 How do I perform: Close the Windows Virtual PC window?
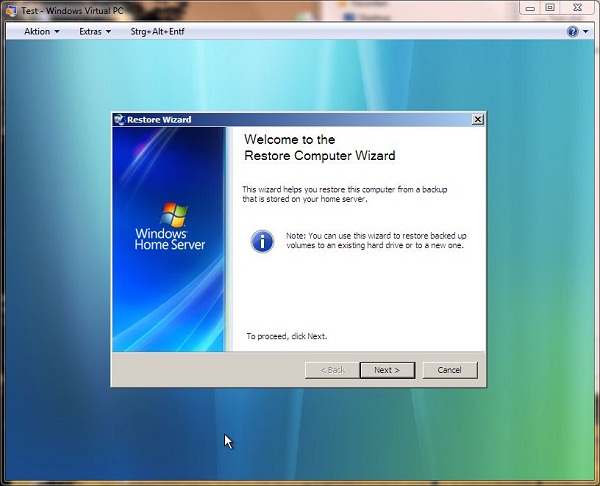[x=578, y=7]
